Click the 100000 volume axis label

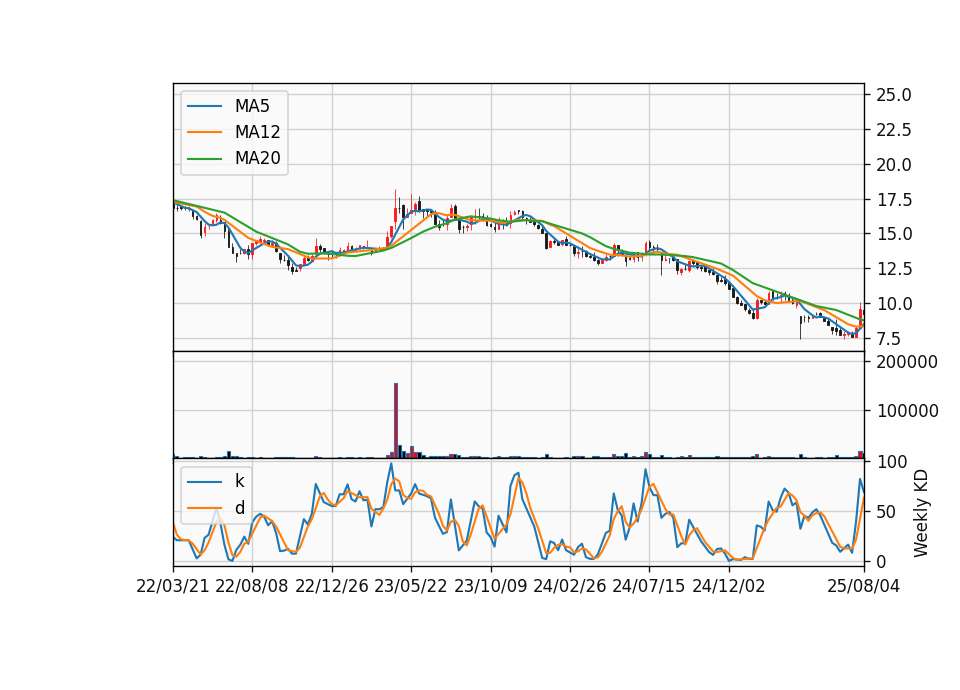point(907,411)
